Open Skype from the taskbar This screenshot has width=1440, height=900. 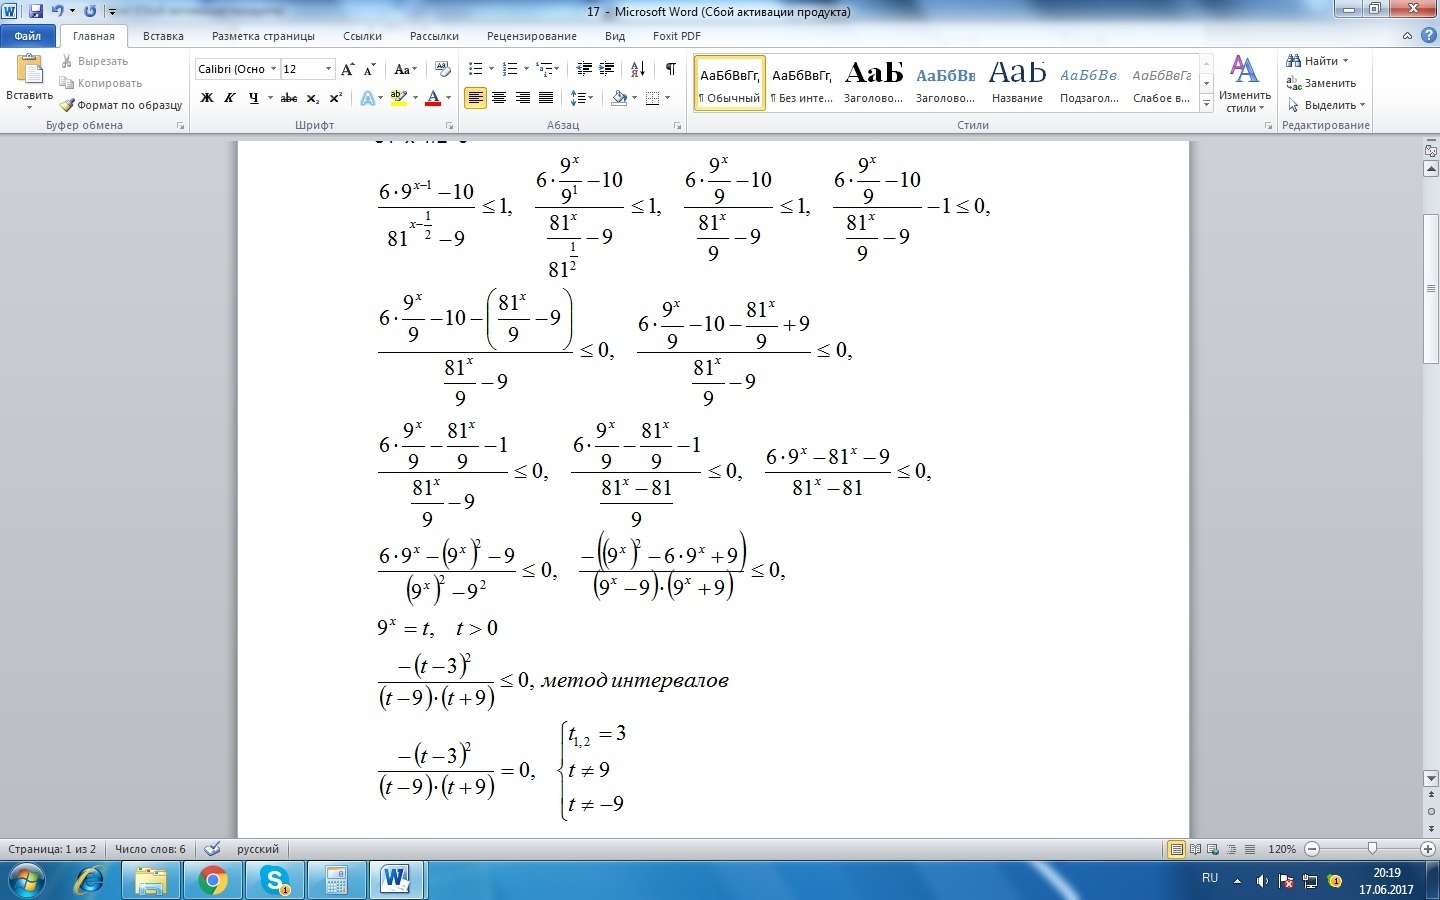274,881
